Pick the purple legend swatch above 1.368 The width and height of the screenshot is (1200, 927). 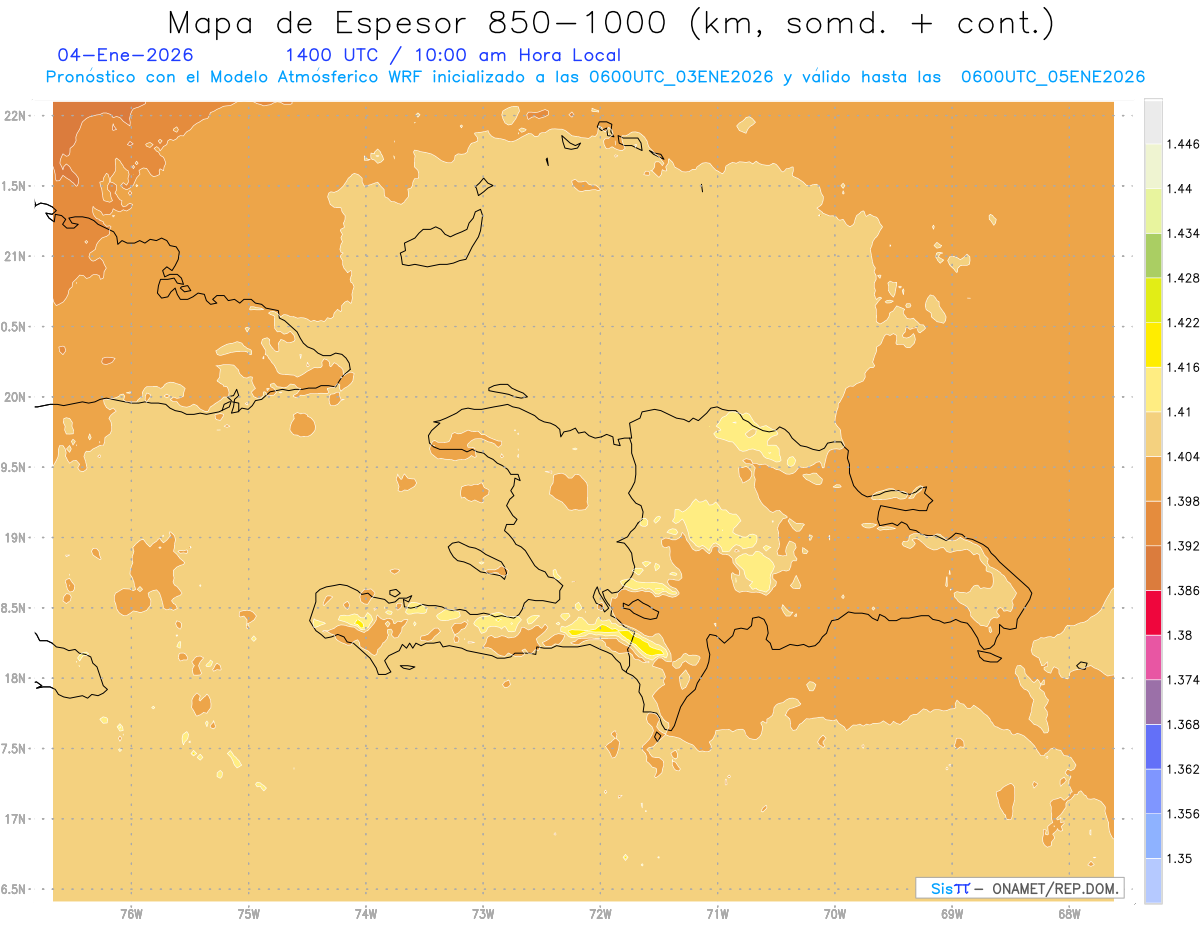coord(1153,702)
